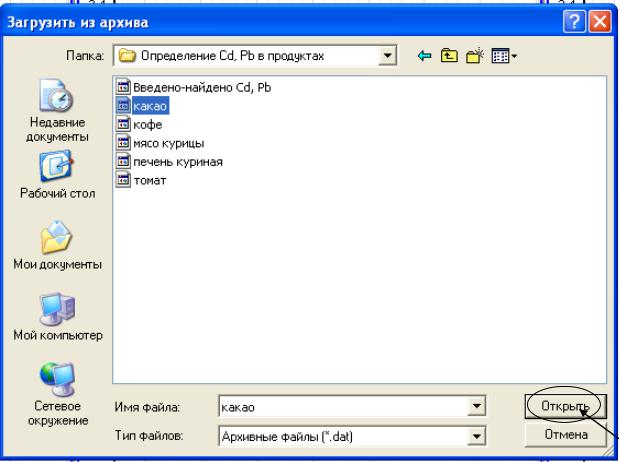Click the Имя файла text field
620x462 pixels.
pos(343,407)
